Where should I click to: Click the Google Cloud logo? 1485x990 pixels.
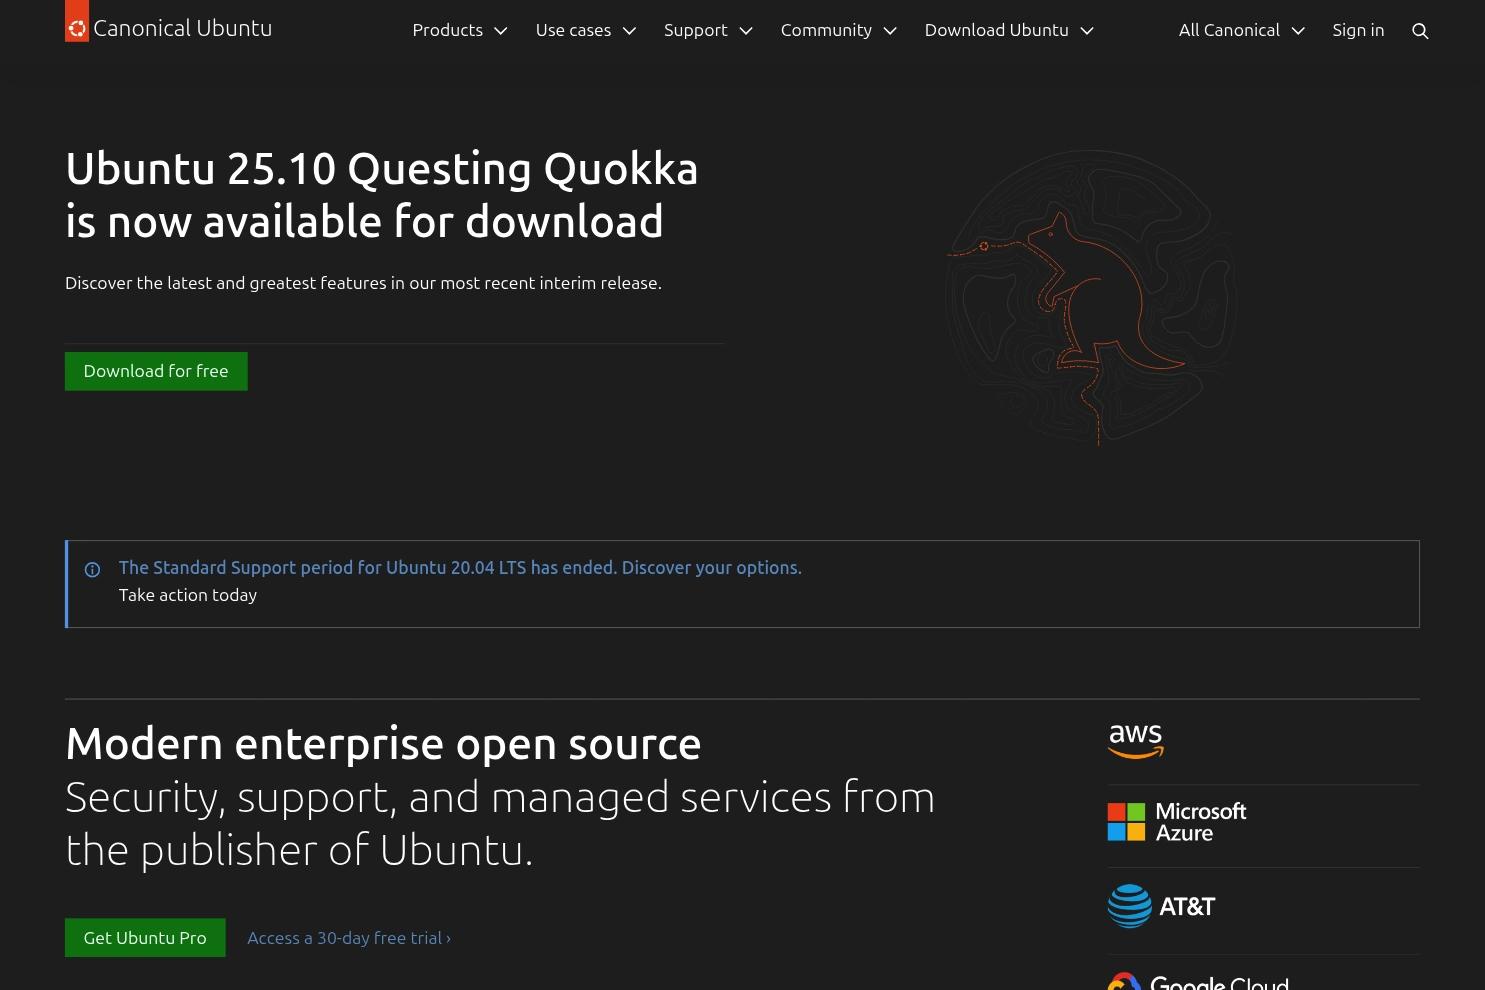point(1198,981)
